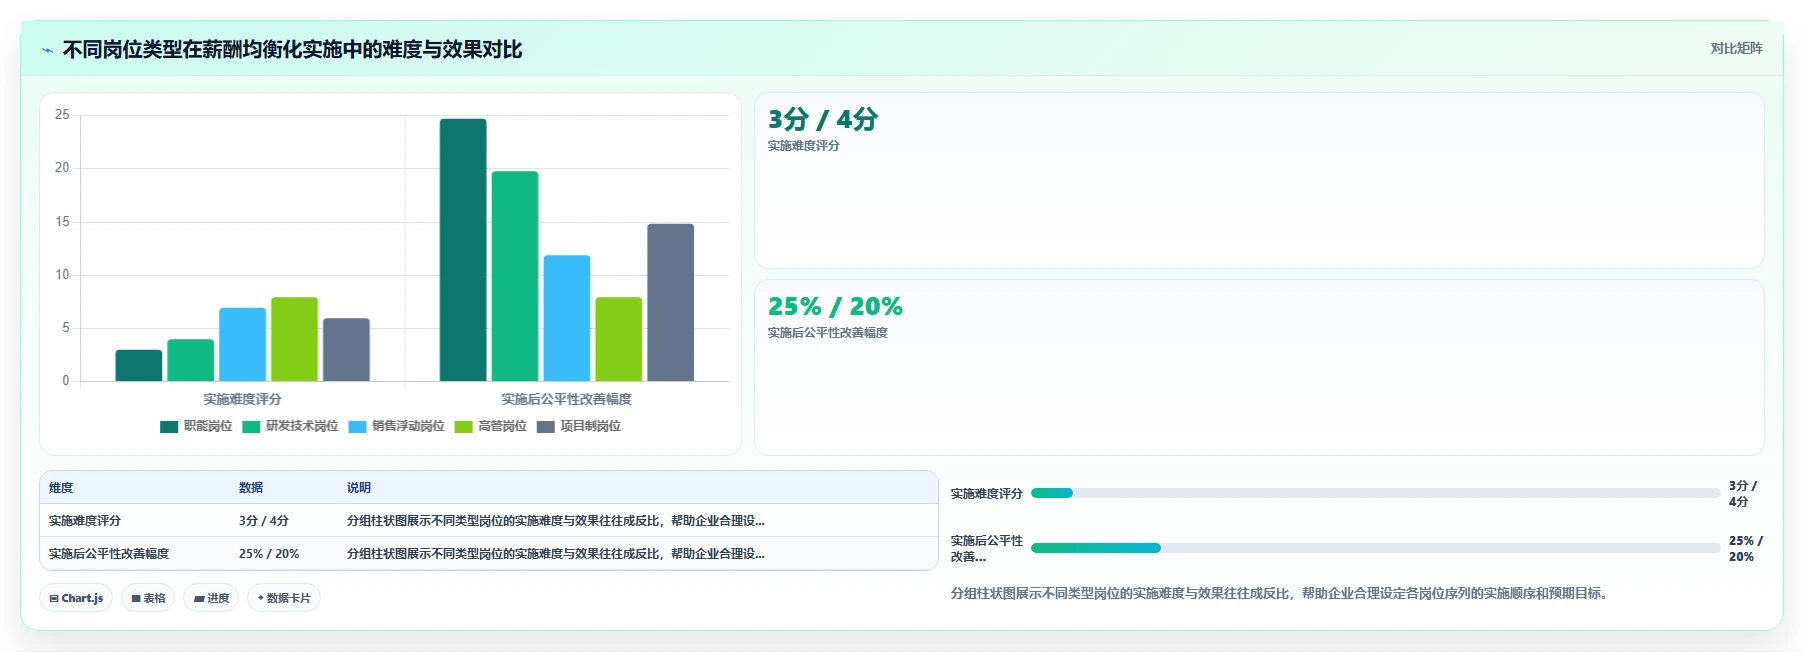Toggle 职能岗位 legend swatch
This screenshot has width=1804, height=652.
169,427
